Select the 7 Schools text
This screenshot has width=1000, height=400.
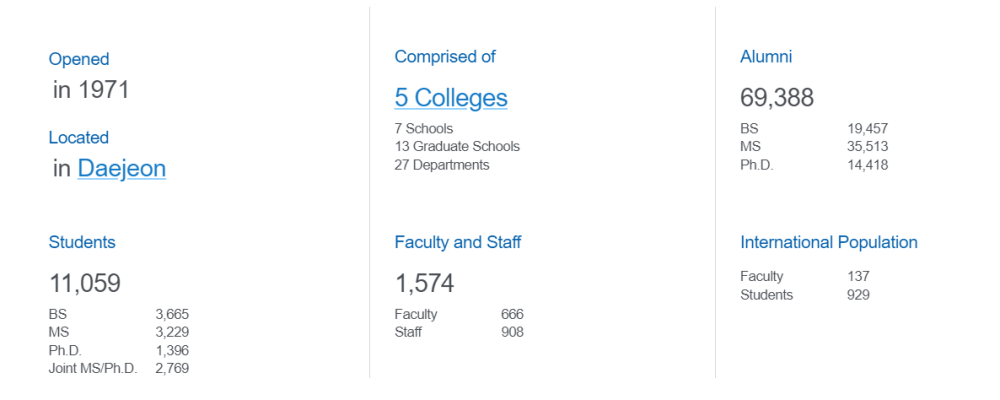point(424,129)
